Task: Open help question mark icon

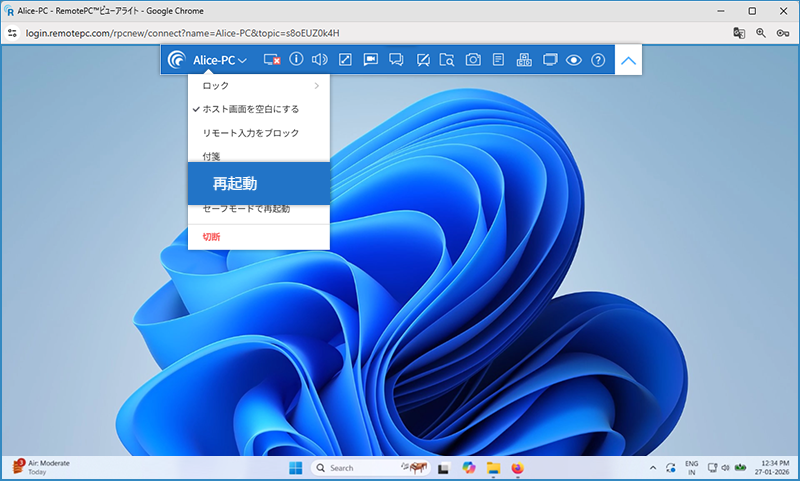Action: [598, 60]
